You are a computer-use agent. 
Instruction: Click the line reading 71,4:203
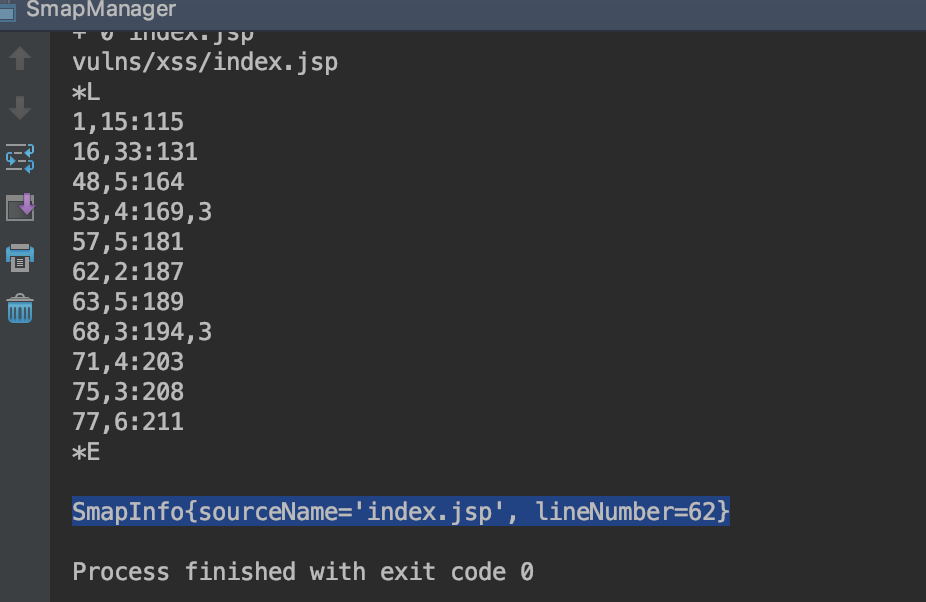coord(128,362)
